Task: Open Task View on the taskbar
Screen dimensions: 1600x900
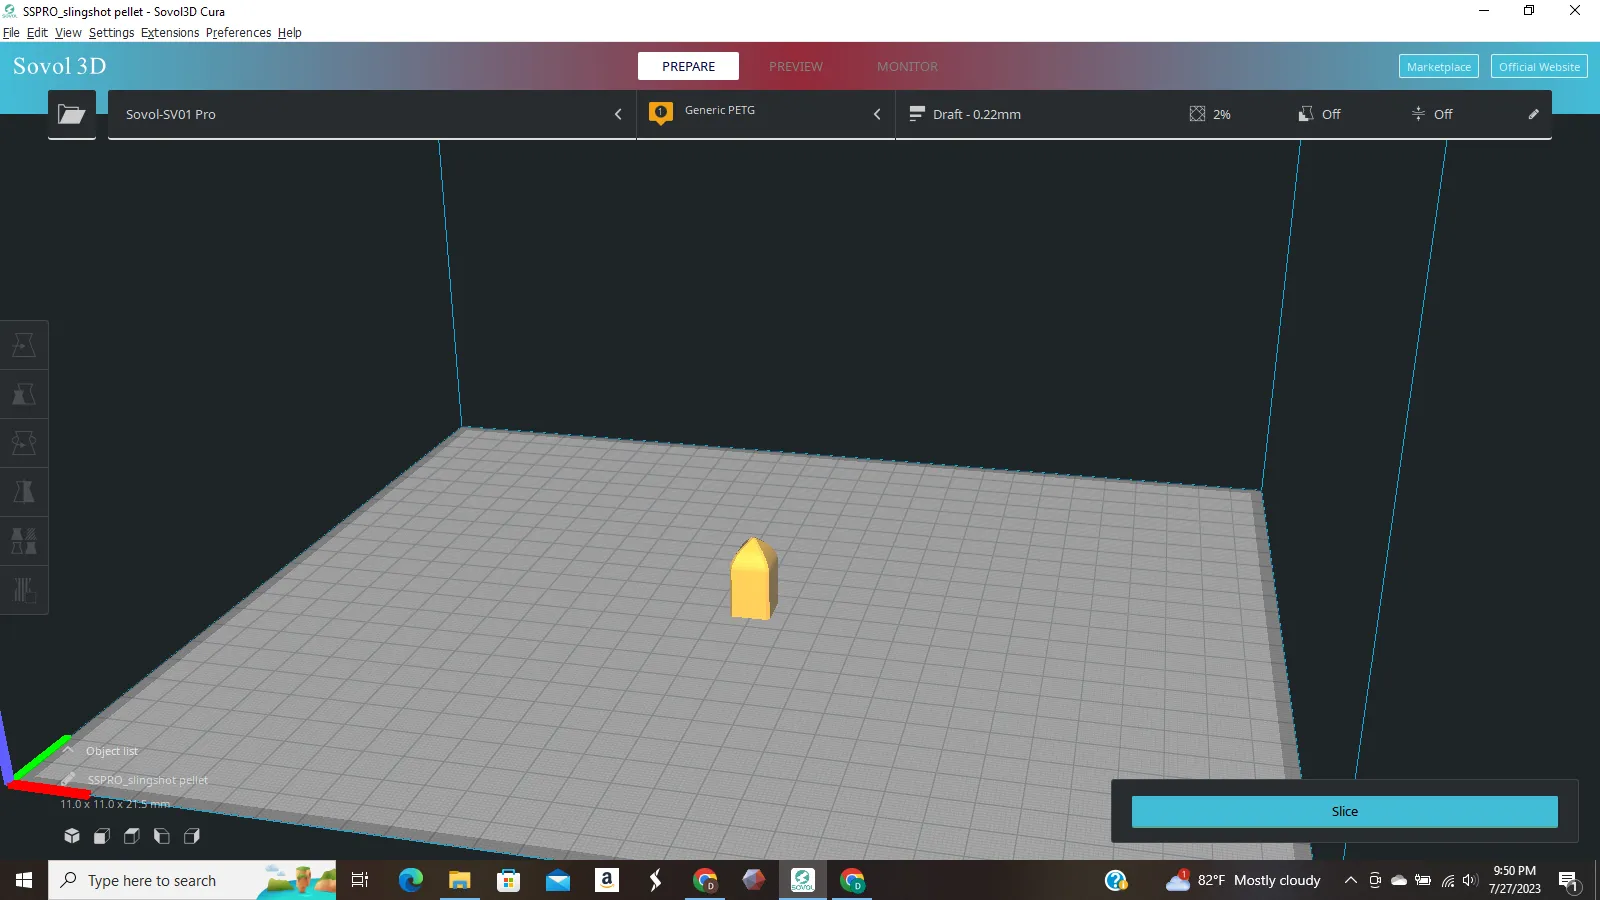Action: (360, 880)
